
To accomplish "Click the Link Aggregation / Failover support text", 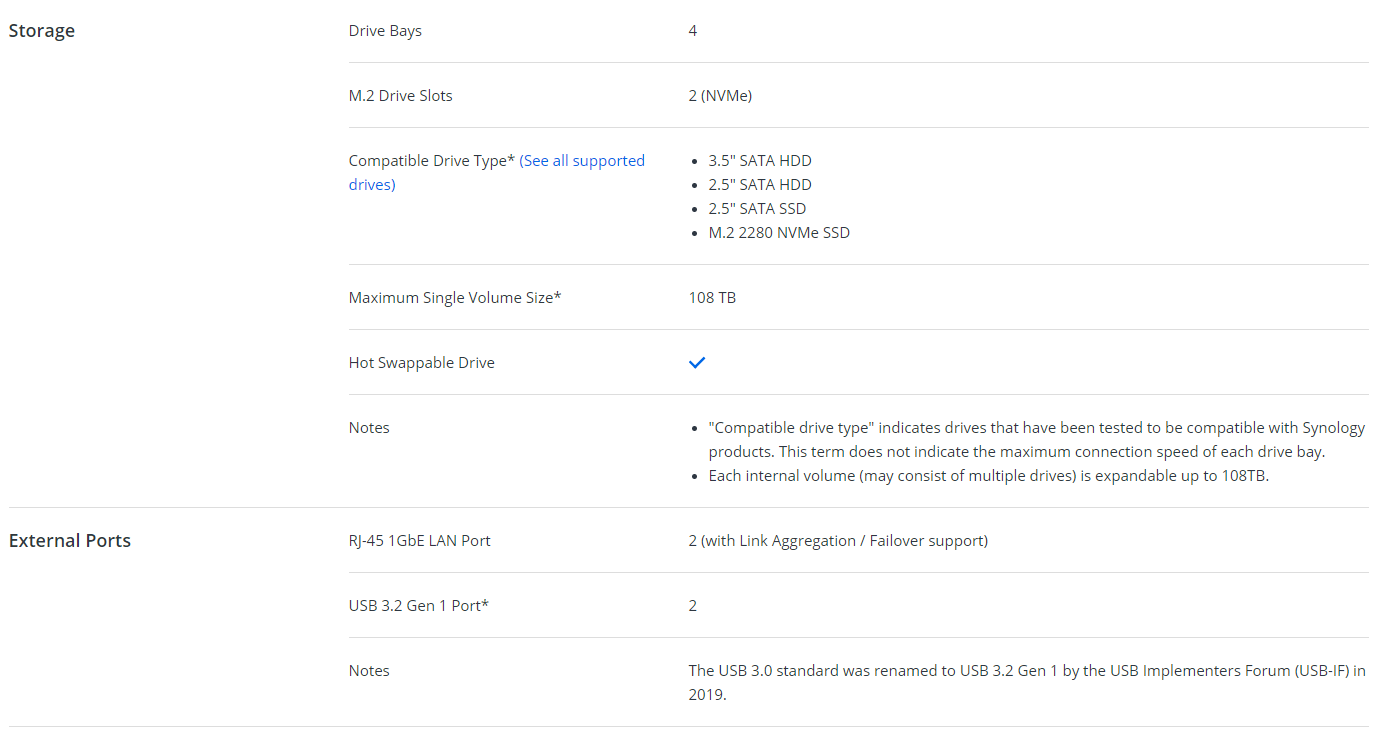I will point(838,541).
